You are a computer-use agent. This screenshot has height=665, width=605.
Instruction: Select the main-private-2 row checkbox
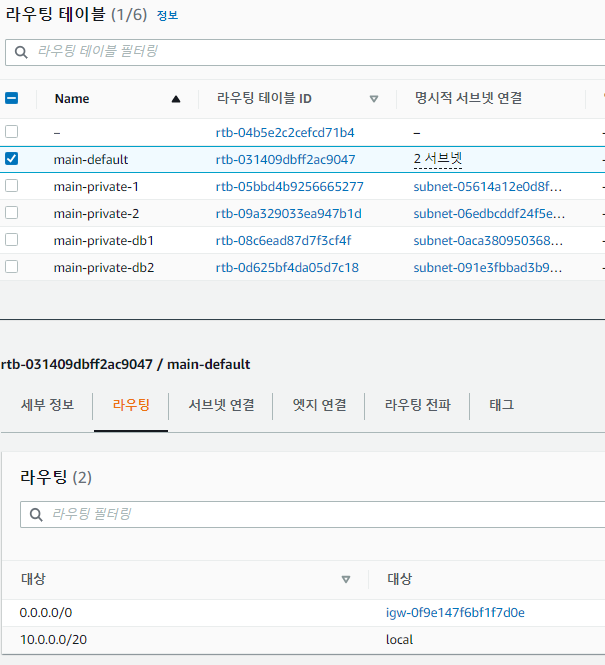11,212
